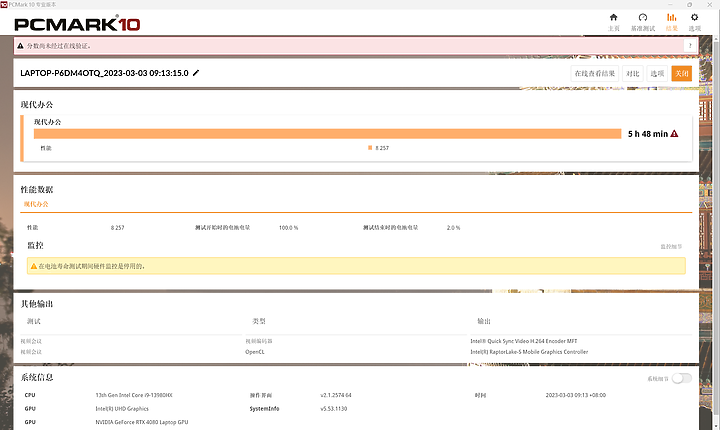
Task: Click the scrollbar up arrow
Action: 715,39
